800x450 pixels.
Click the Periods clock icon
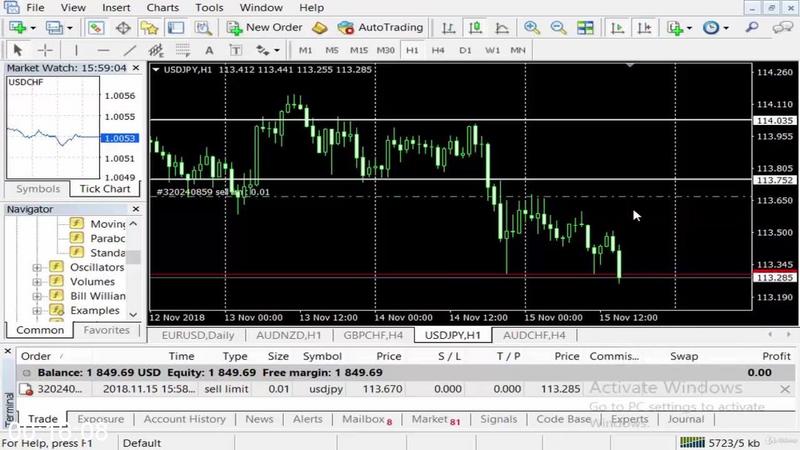point(711,28)
